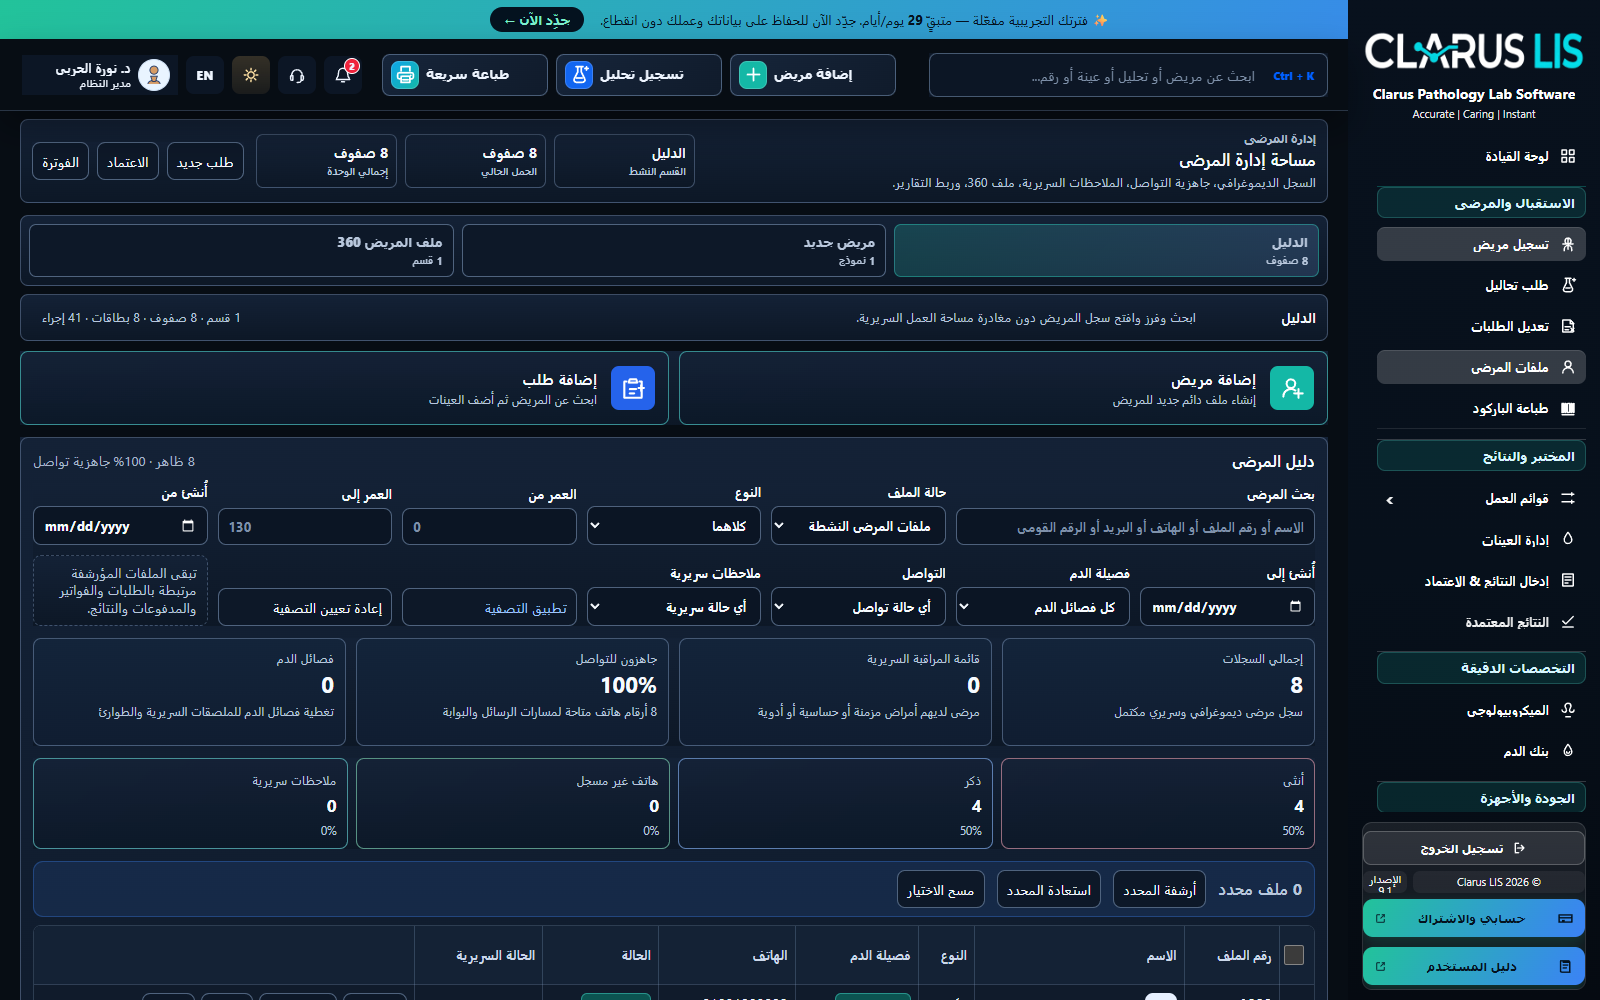Tick the select all table header checkbox
Viewport: 1600px width, 1000px height.
click(1294, 955)
